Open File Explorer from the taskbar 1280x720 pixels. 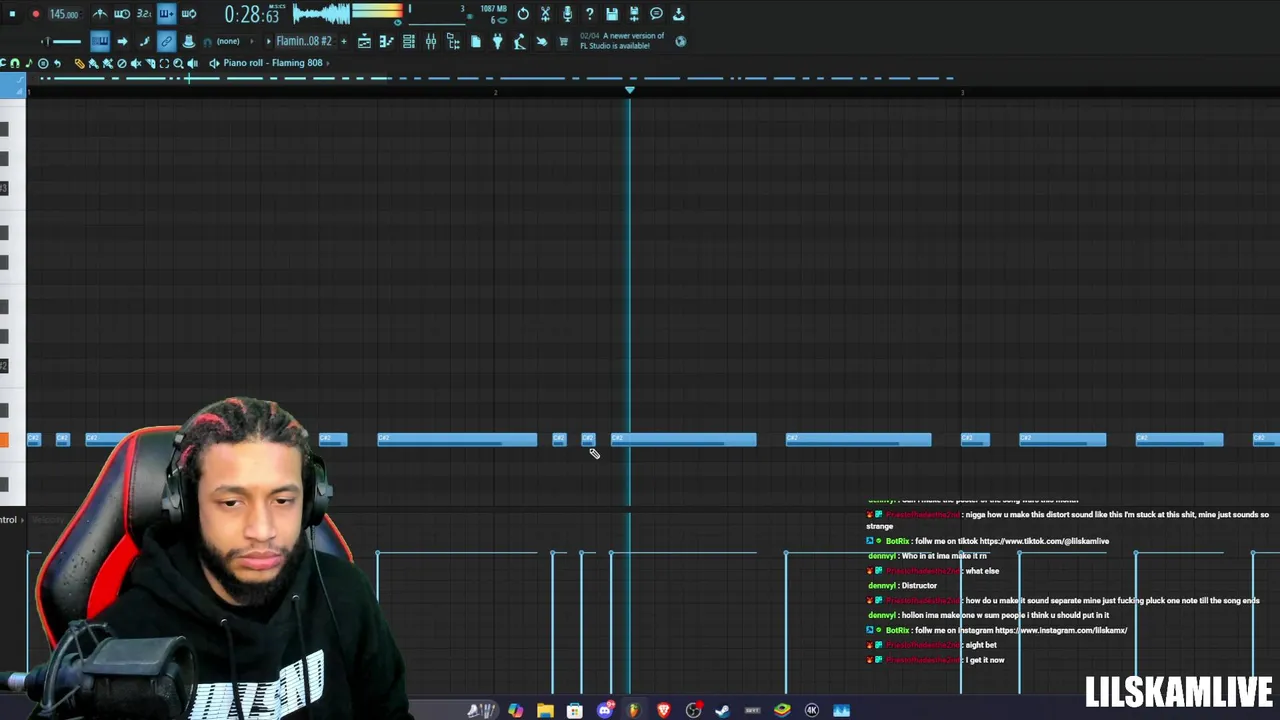pos(545,710)
